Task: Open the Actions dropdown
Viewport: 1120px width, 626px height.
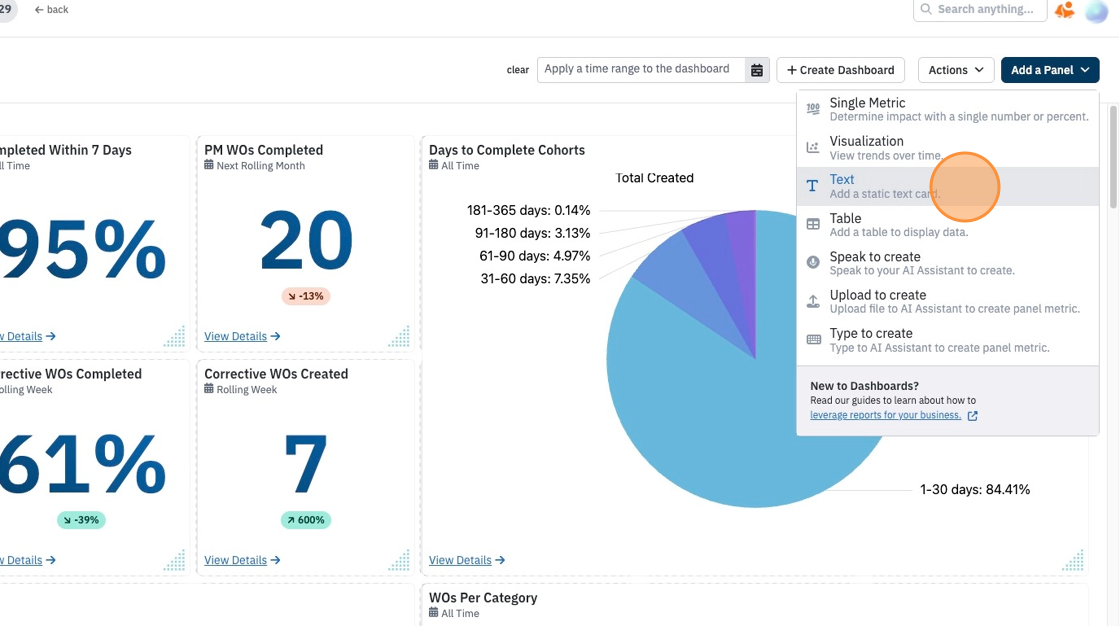Action: coord(956,70)
